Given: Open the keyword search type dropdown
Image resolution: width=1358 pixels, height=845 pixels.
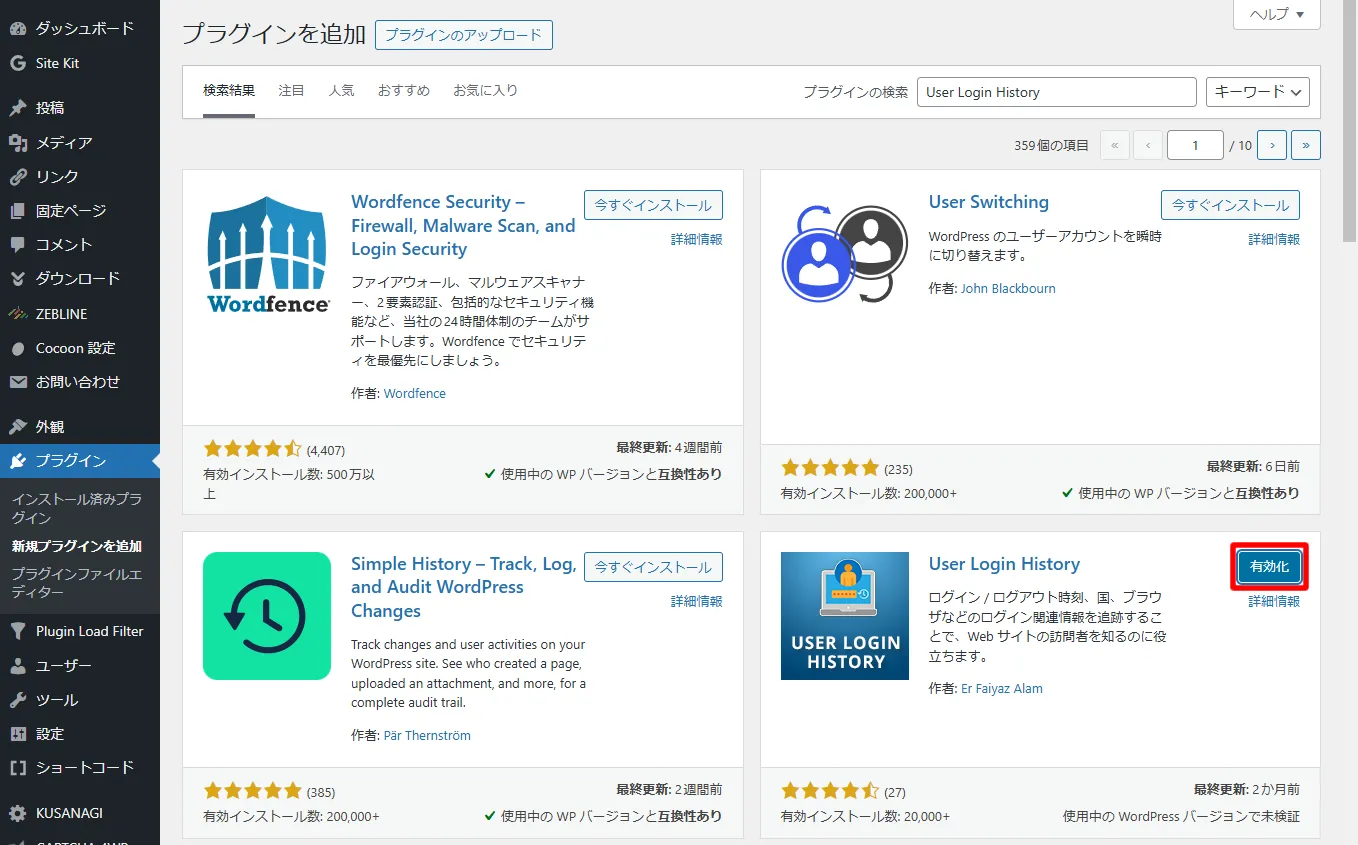Looking at the screenshot, I should [1257, 92].
